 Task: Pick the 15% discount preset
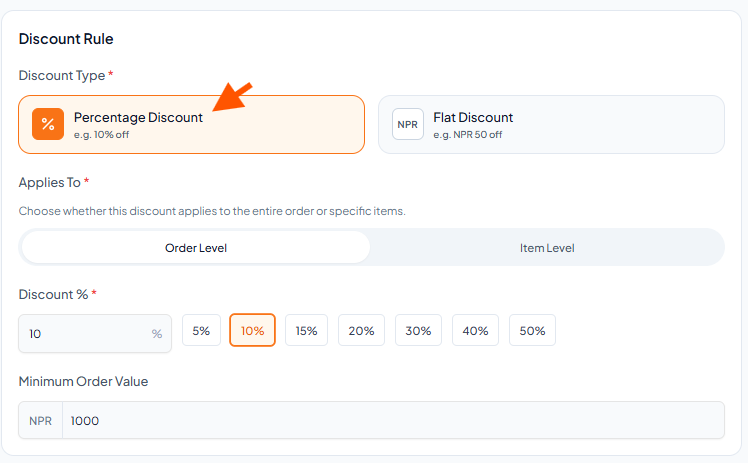point(306,330)
